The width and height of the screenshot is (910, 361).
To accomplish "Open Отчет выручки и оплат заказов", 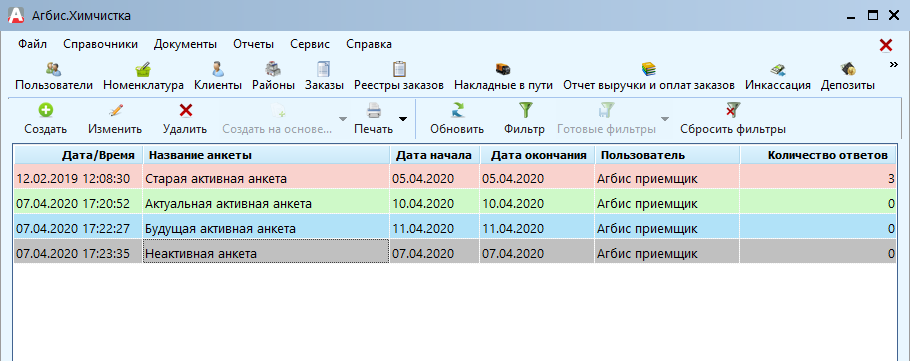I will 649,76.
